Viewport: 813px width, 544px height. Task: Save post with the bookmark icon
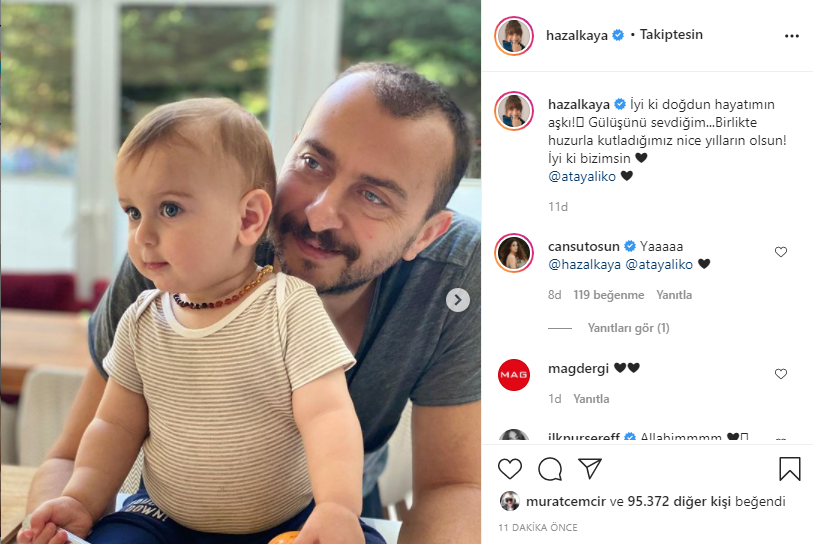(x=789, y=468)
